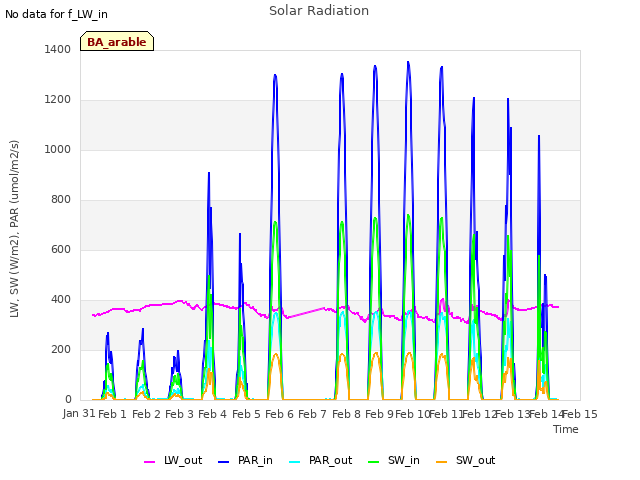Click the 1400 y-axis tick label
This screenshot has height=480, width=640.
[58, 49]
